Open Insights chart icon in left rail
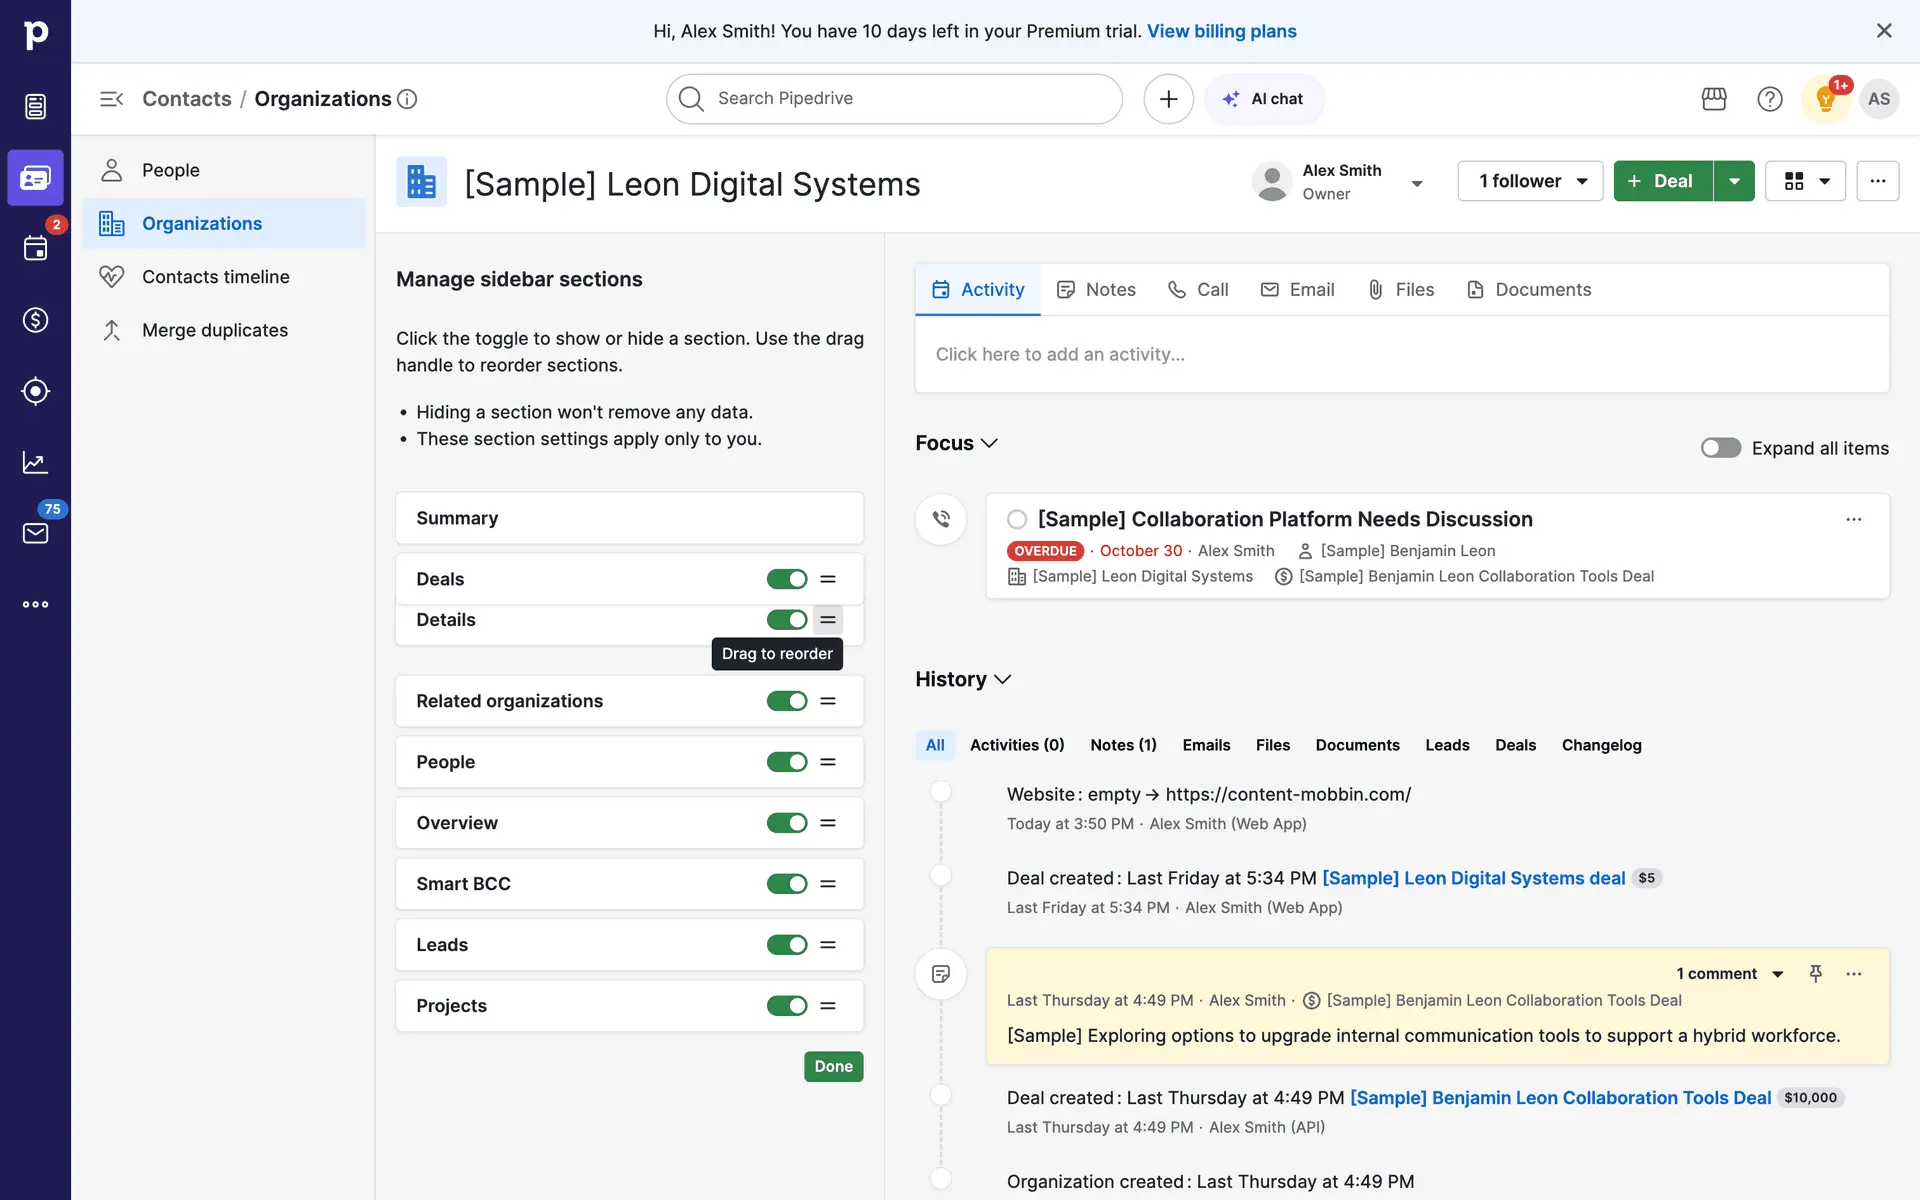This screenshot has width=1920, height=1200. point(35,462)
